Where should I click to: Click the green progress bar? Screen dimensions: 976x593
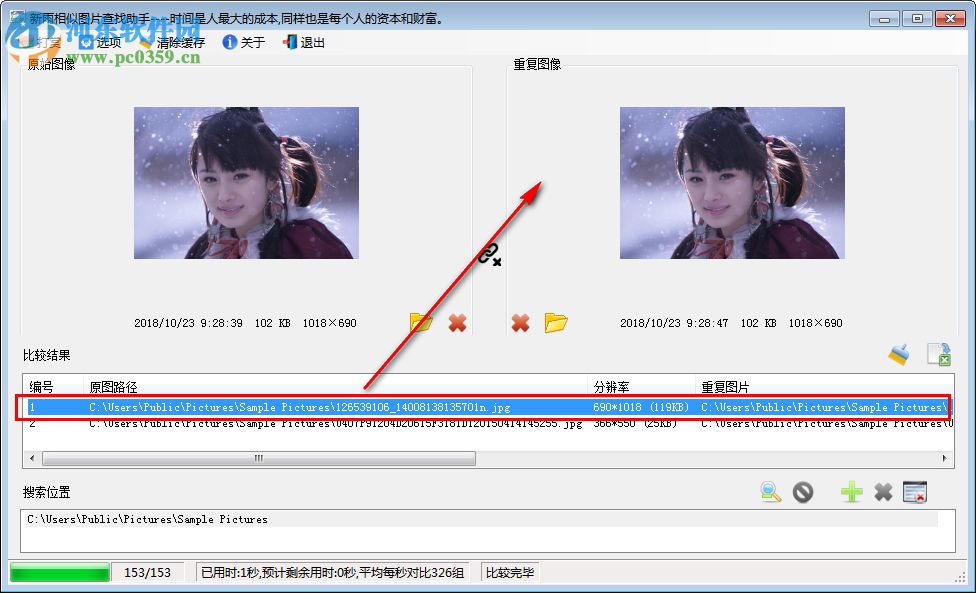58,571
